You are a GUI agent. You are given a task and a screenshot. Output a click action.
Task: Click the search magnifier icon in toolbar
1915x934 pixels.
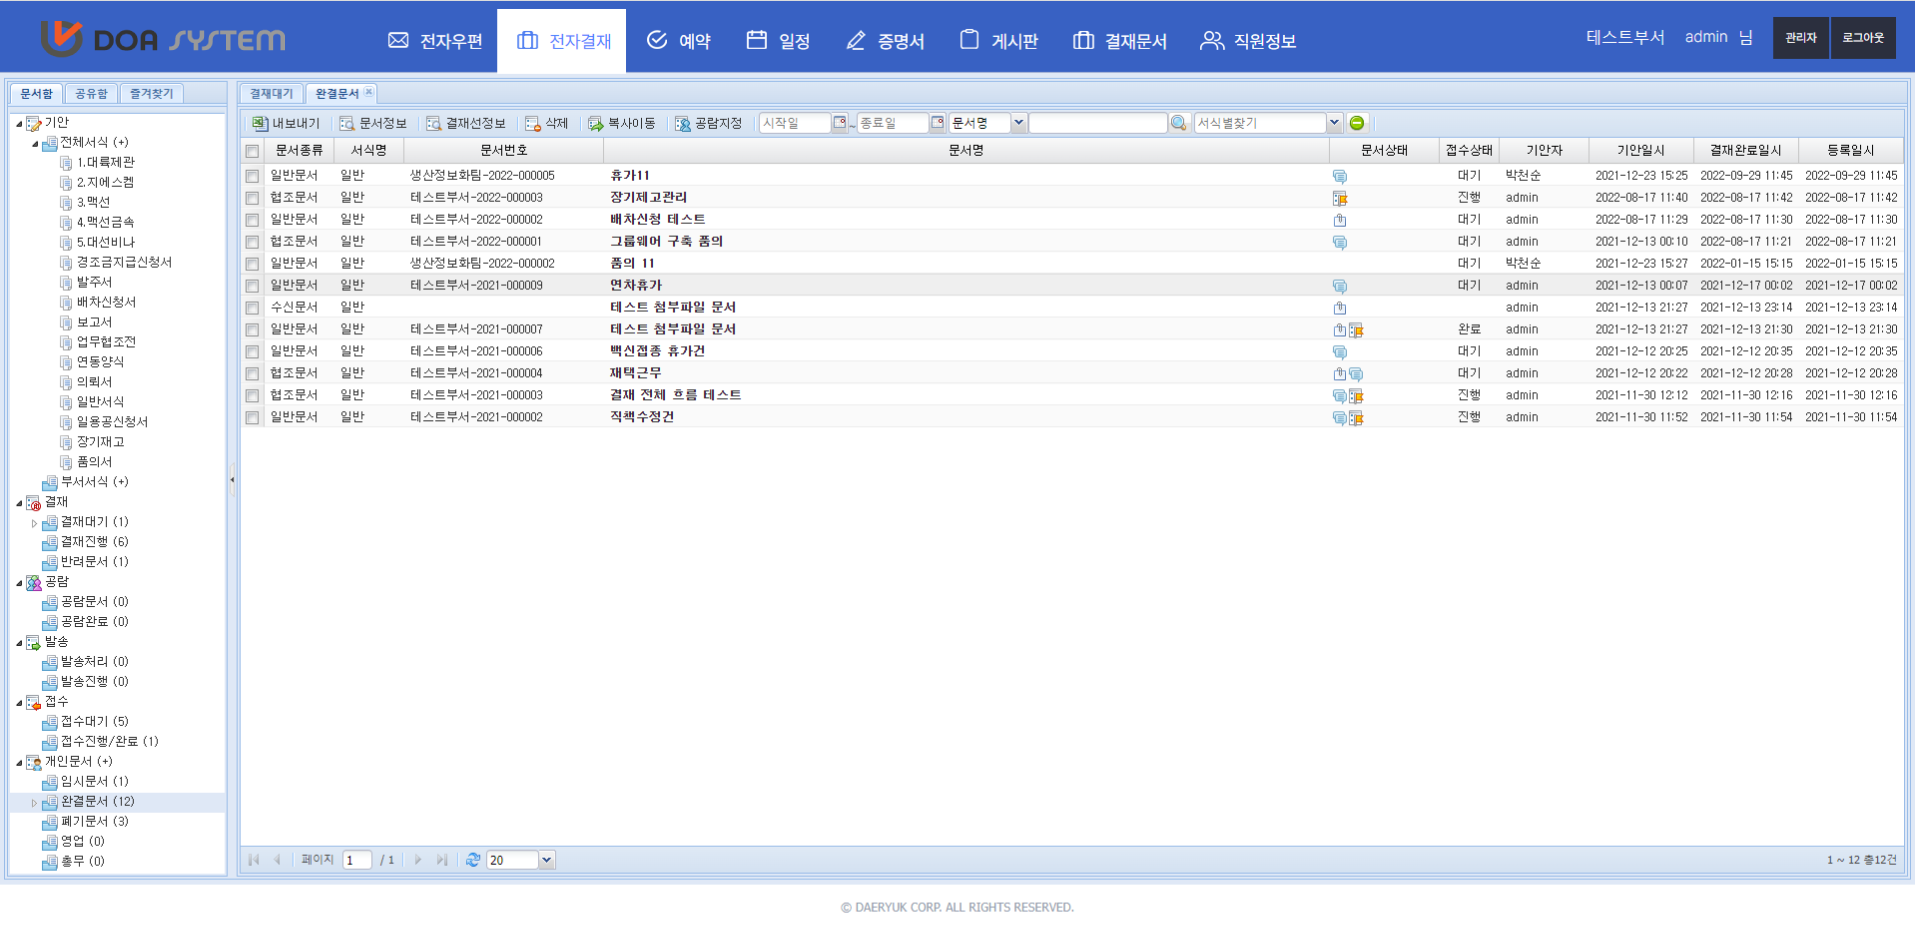coord(1179,123)
